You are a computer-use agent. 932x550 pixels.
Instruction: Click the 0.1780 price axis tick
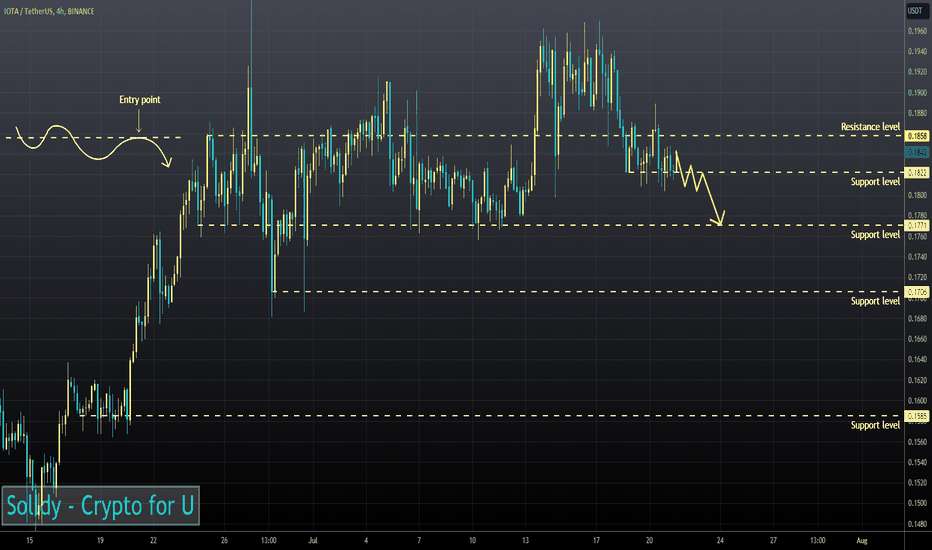pyautogui.click(x=917, y=216)
